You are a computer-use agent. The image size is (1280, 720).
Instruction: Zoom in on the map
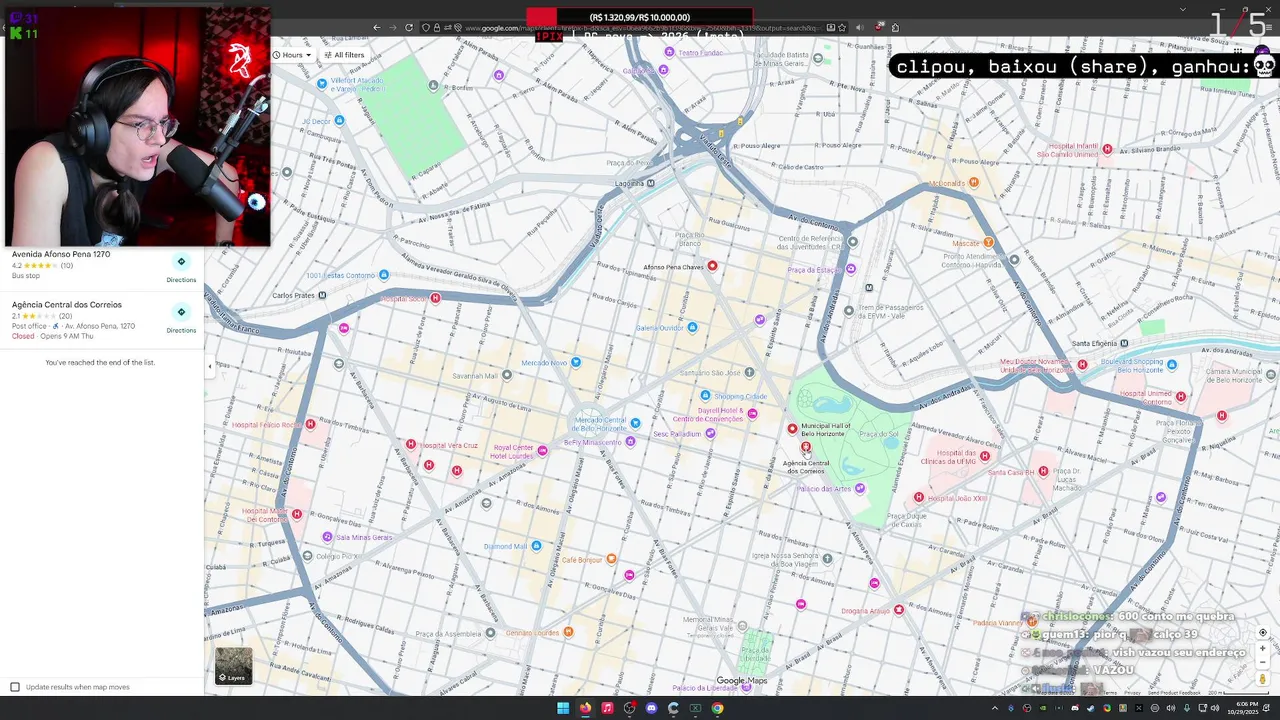click(x=1262, y=648)
